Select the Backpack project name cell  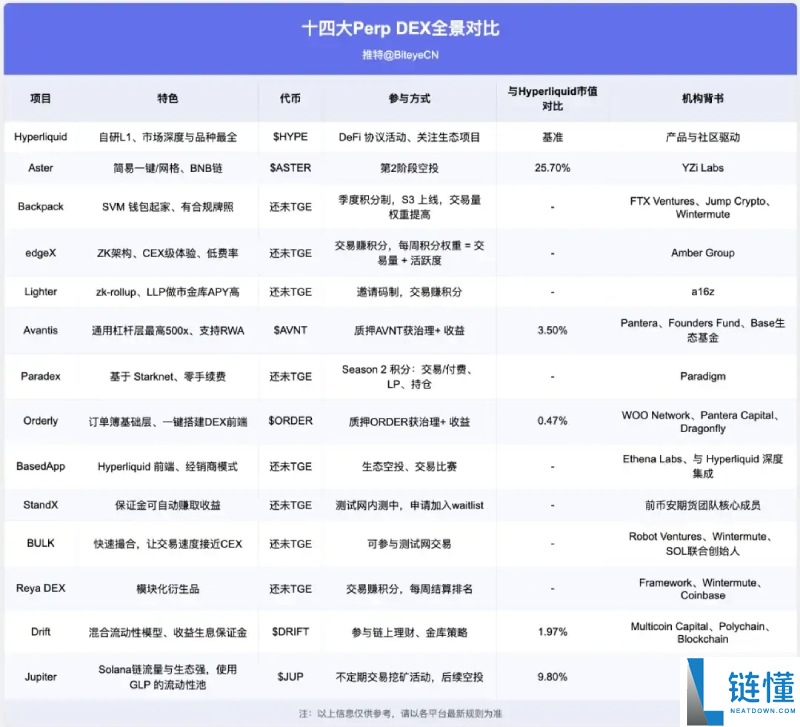[x=40, y=207]
